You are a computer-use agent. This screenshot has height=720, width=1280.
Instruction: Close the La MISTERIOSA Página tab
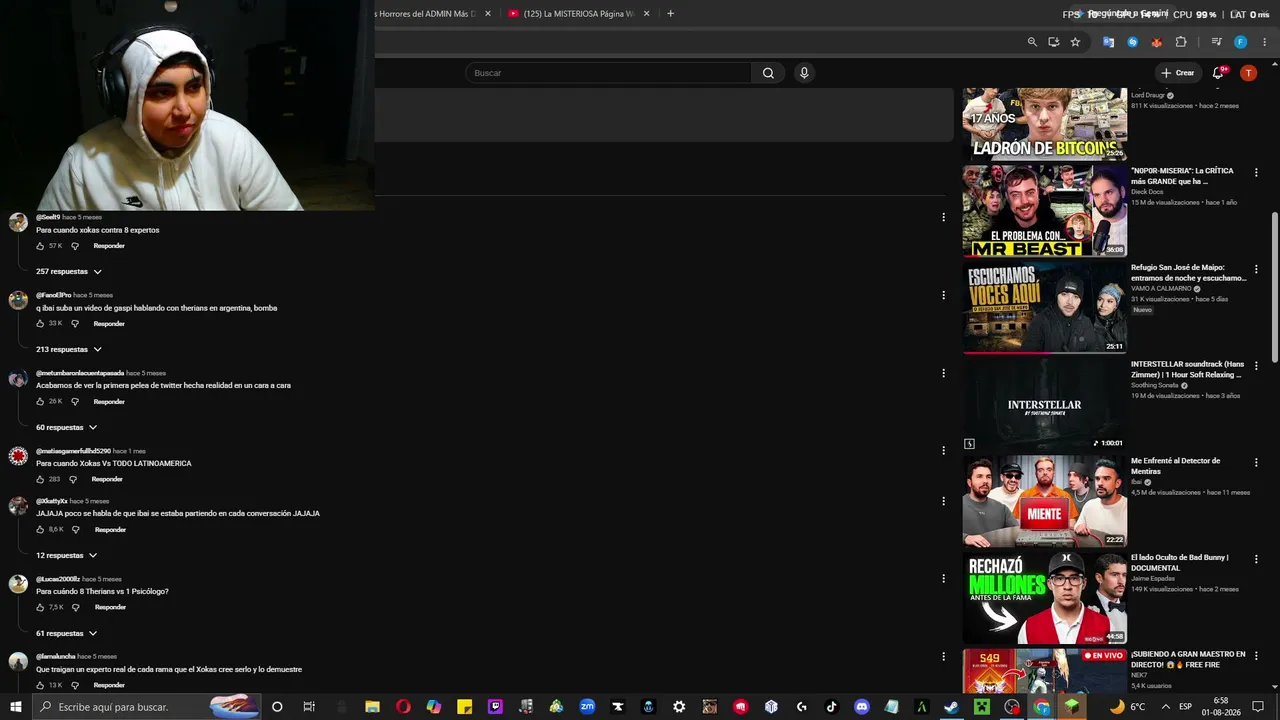pos(646,14)
